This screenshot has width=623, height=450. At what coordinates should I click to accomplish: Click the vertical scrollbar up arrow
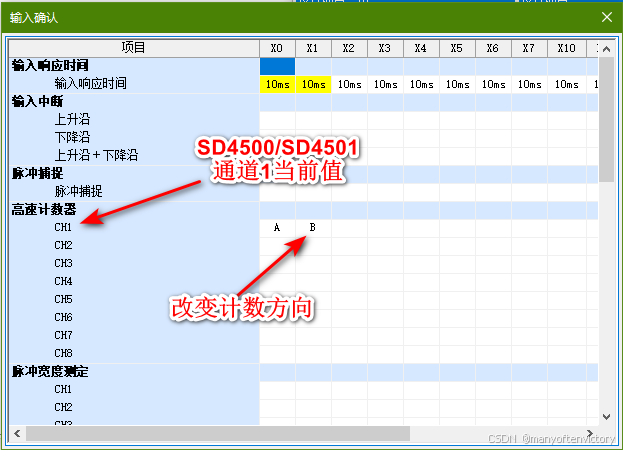click(606, 49)
